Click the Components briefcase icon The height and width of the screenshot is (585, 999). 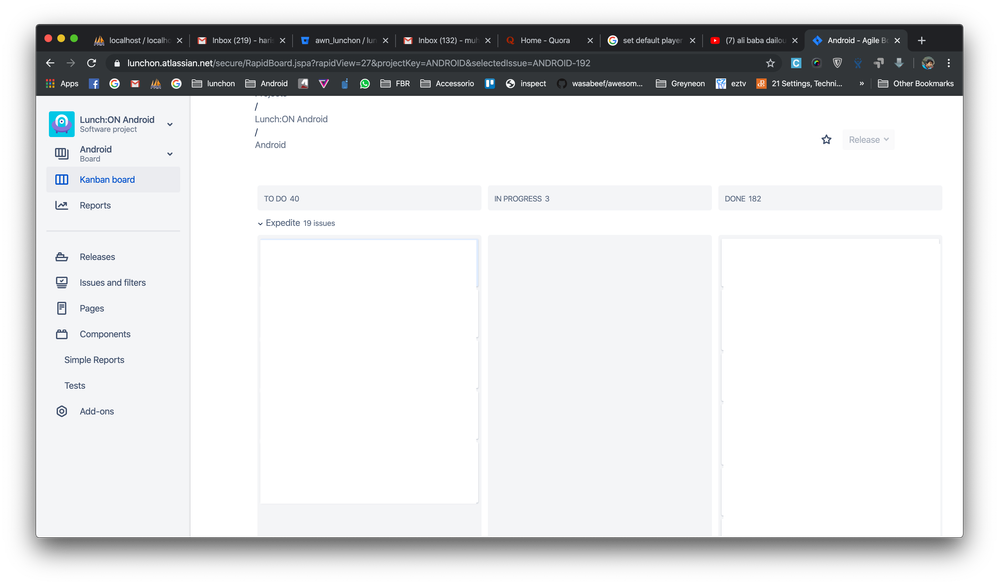point(62,334)
